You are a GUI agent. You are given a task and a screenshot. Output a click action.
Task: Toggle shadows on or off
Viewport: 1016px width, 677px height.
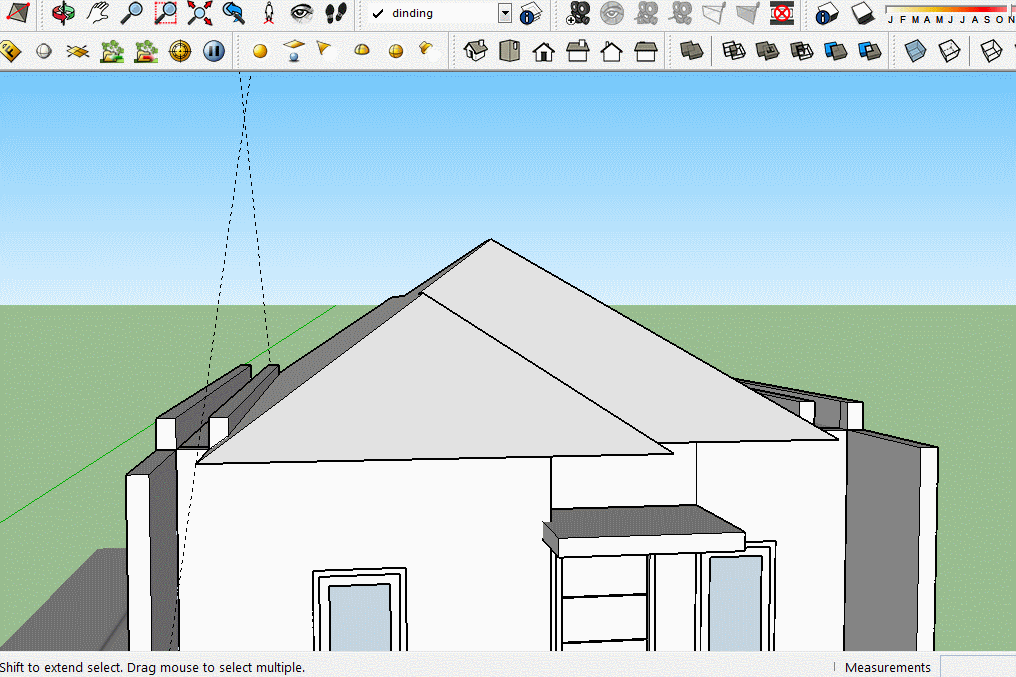(x=862, y=13)
